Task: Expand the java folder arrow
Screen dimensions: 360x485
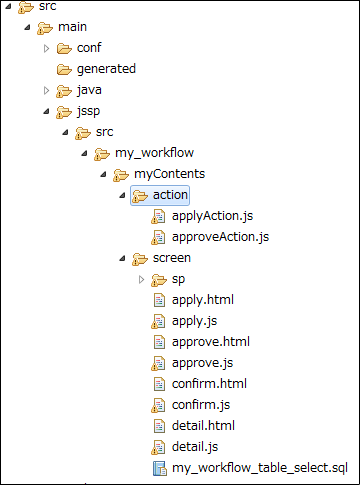Action: click(47, 91)
